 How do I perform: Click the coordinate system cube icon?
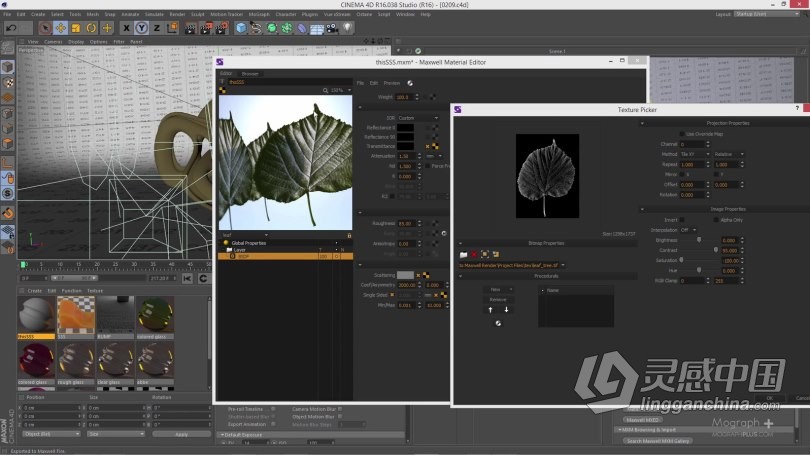click(x=172, y=28)
